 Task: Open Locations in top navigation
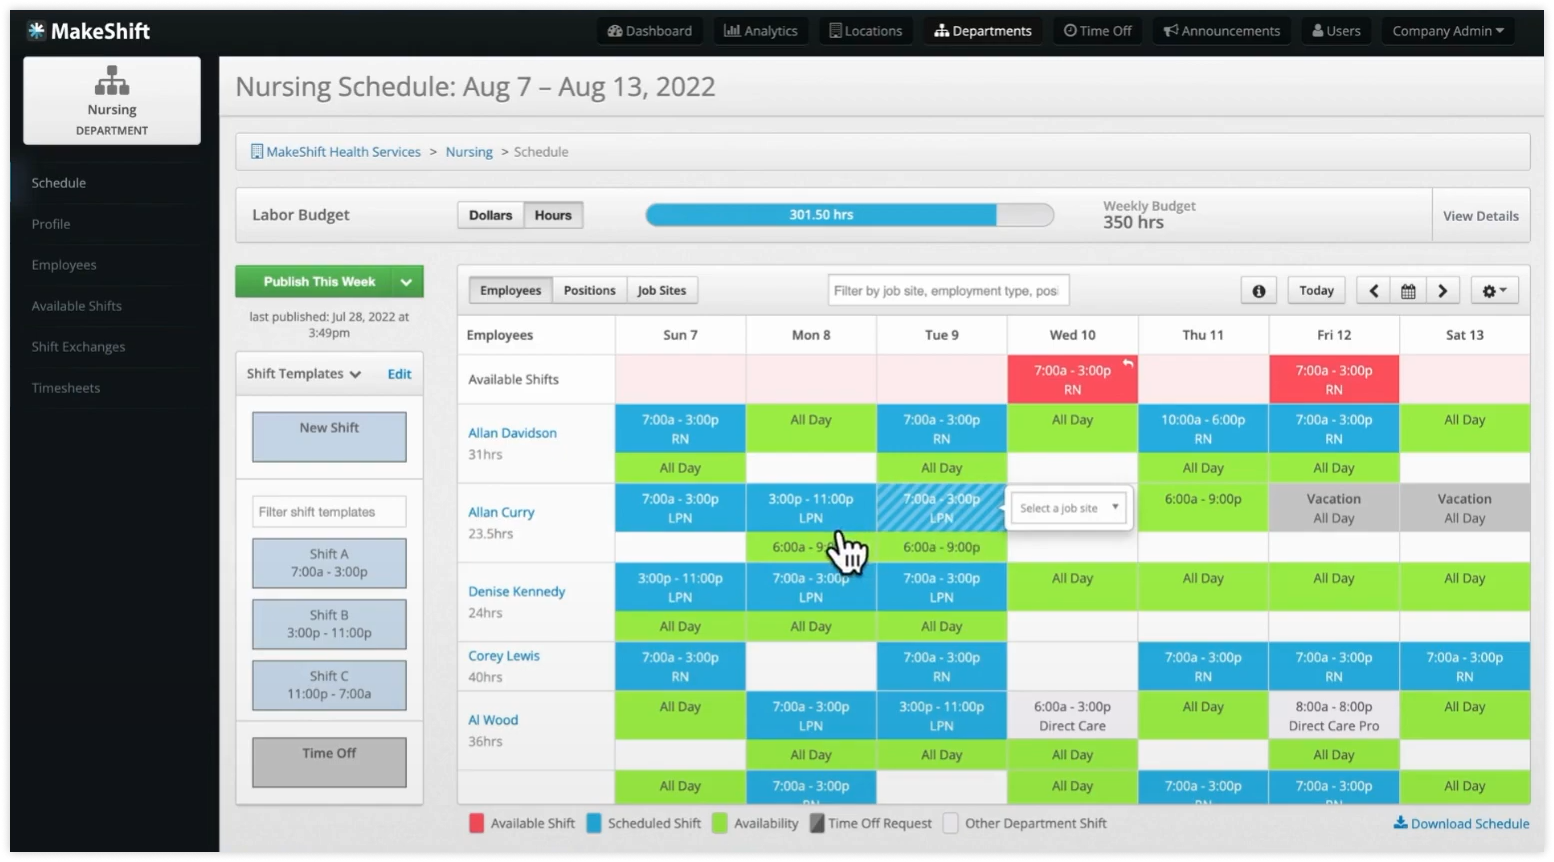point(866,31)
